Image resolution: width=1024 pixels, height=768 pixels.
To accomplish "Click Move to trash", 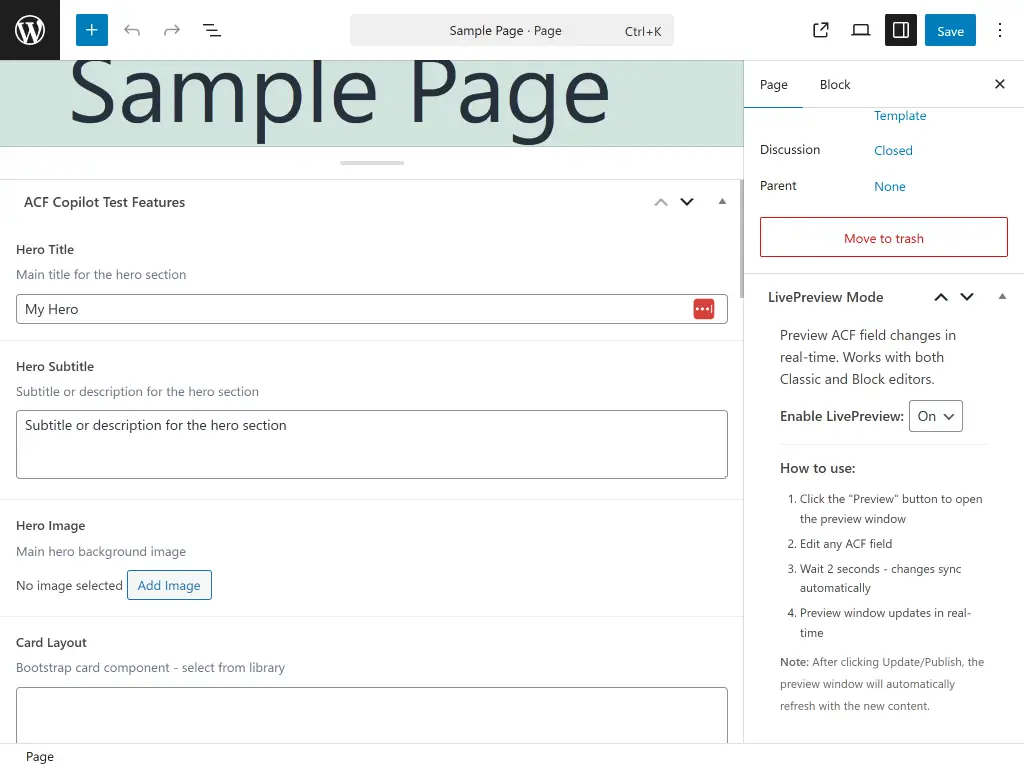I will pyautogui.click(x=883, y=237).
